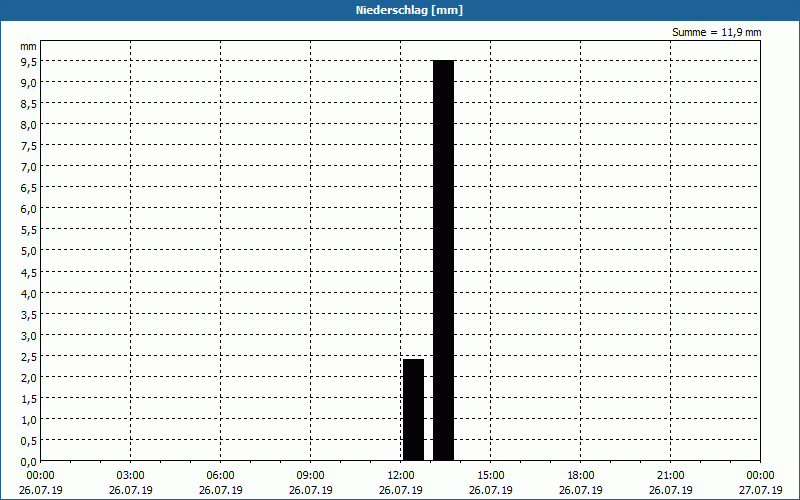Click the 03:00 time axis label
Viewport: 800px width, 500px height.
pos(131,475)
